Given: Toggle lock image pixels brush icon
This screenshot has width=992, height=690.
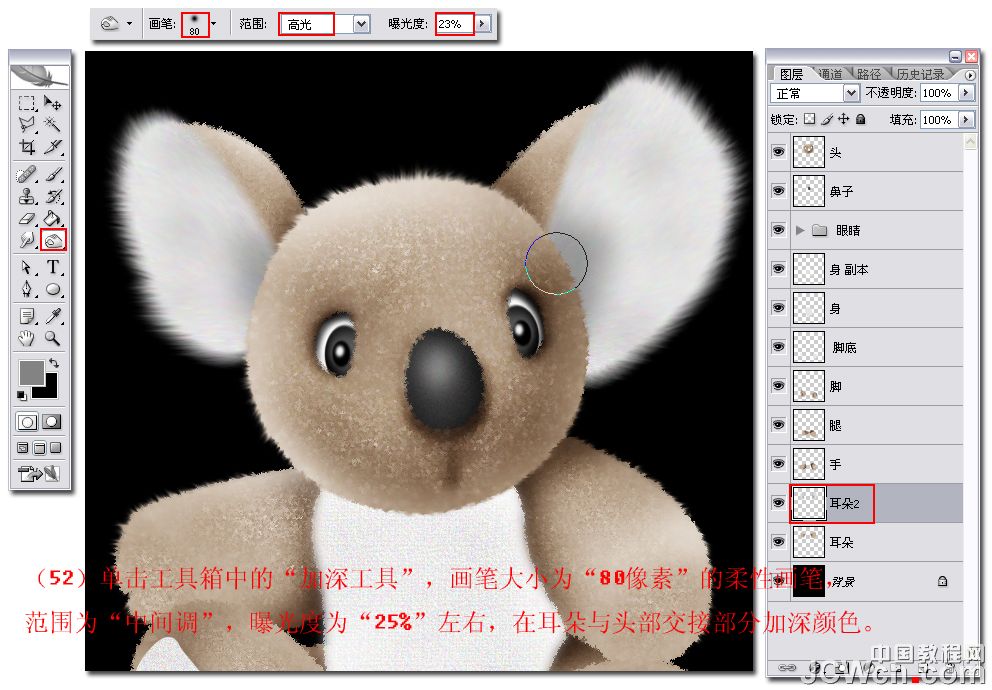Looking at the screenshot, I should pyautogui.click(x=826, y=119).
